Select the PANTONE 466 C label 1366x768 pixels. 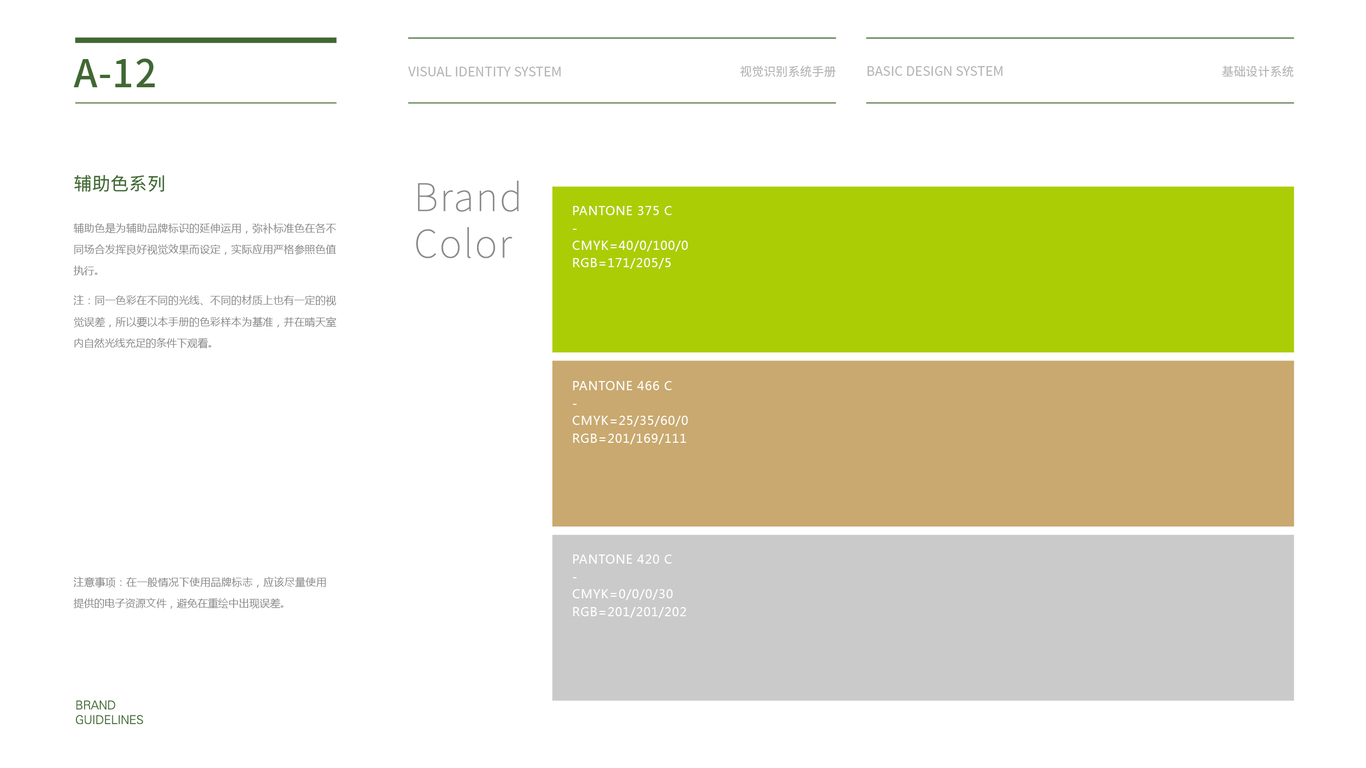[x=622, y=386]
